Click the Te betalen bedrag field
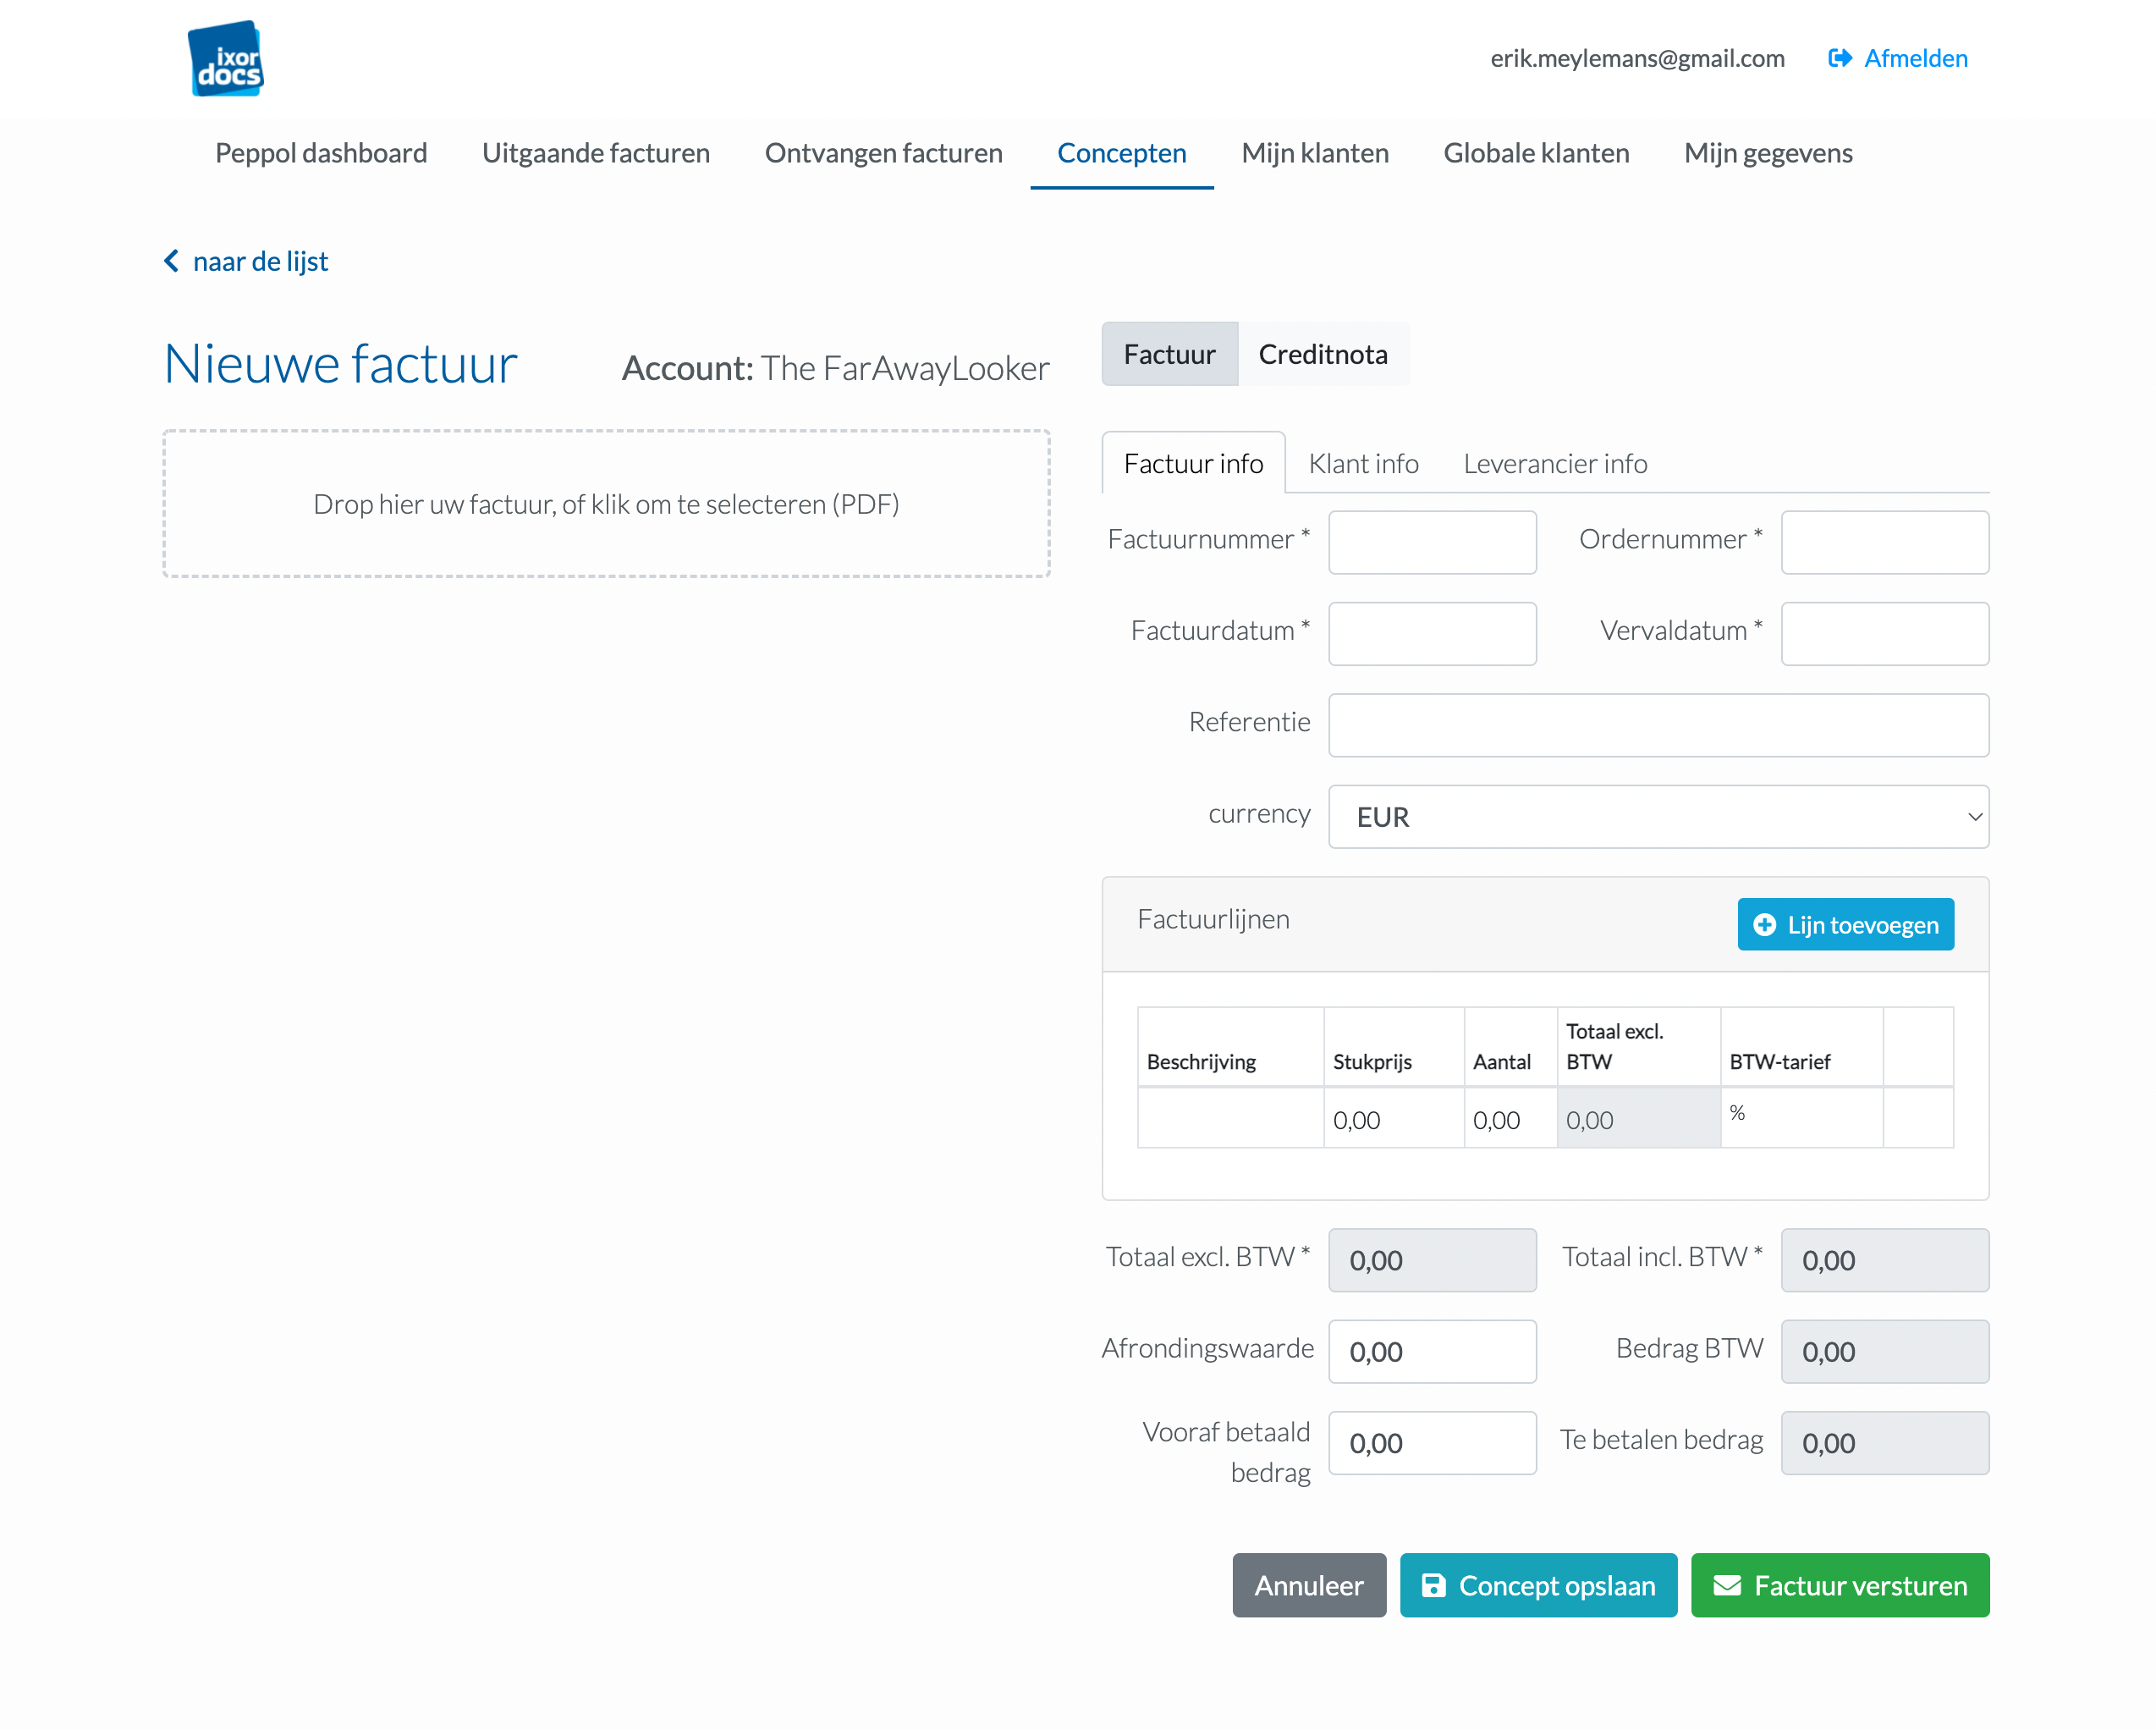The width and height of the screenshot is (2156, 1730). click(1885, 1443)
